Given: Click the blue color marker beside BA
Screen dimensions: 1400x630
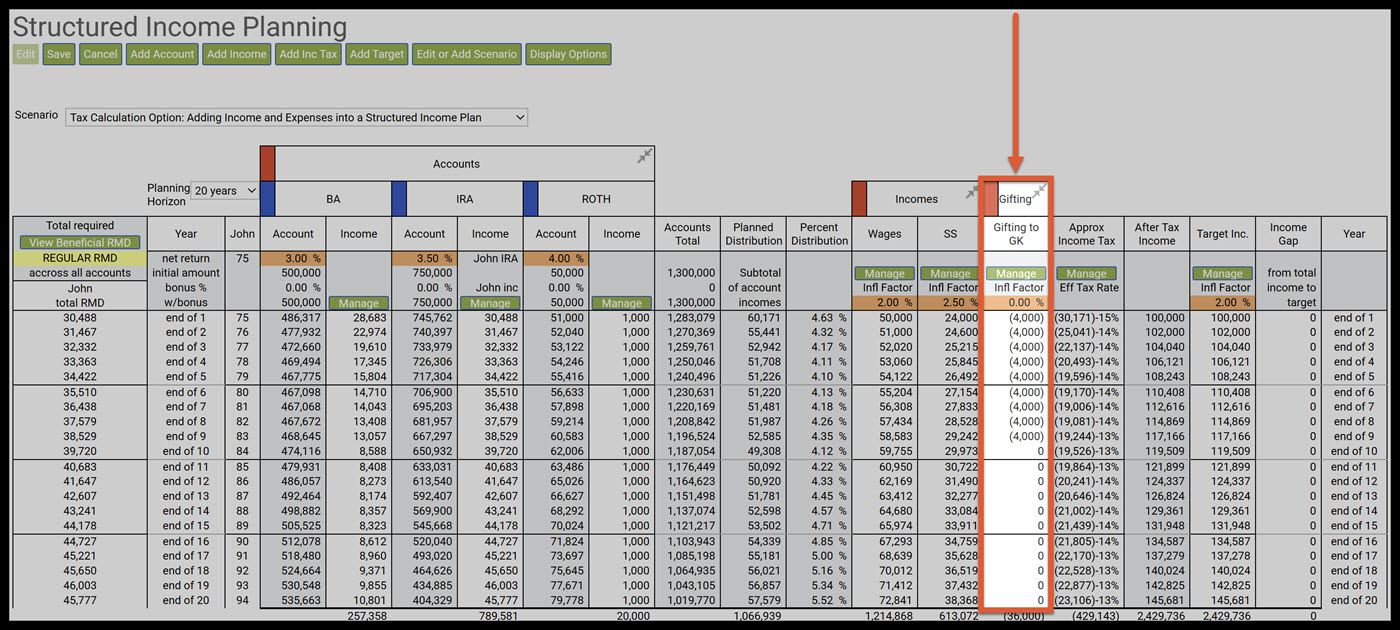Looking at the screenshot, I should pos(267,198).
